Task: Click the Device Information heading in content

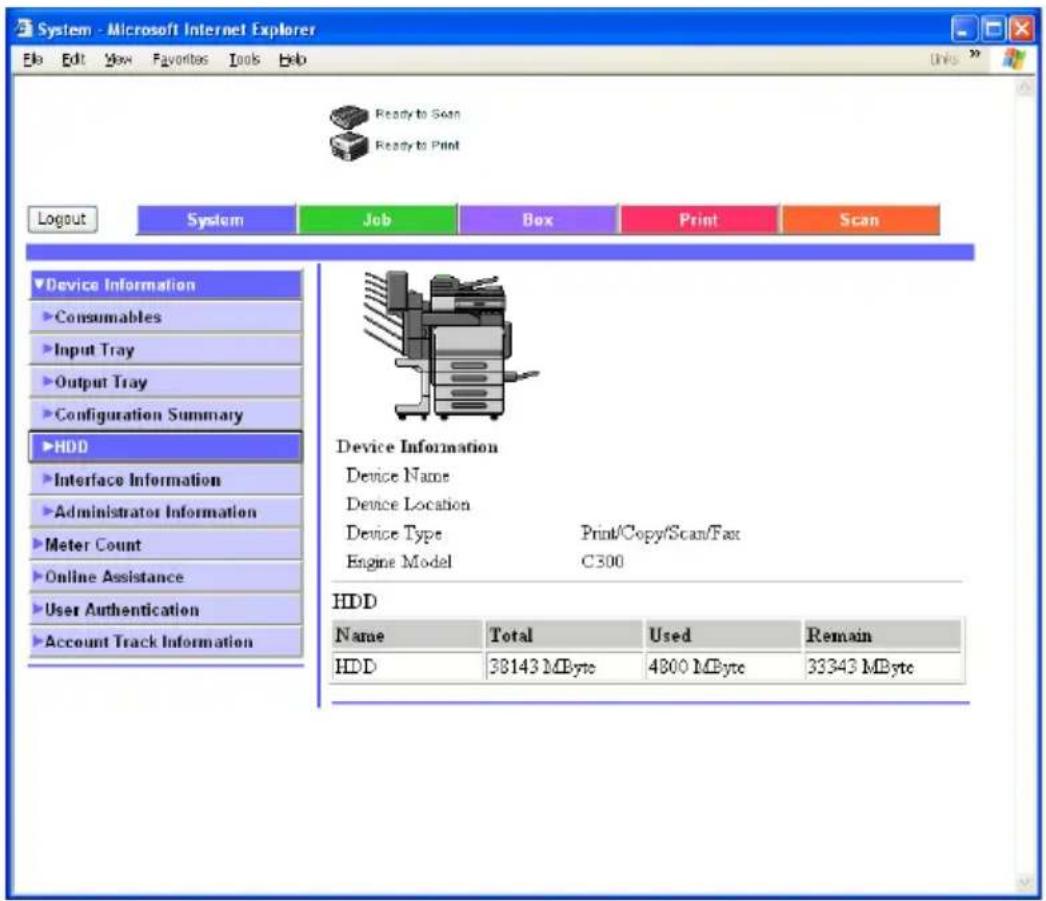Action: pyautogui.click(x=417, y=447)
